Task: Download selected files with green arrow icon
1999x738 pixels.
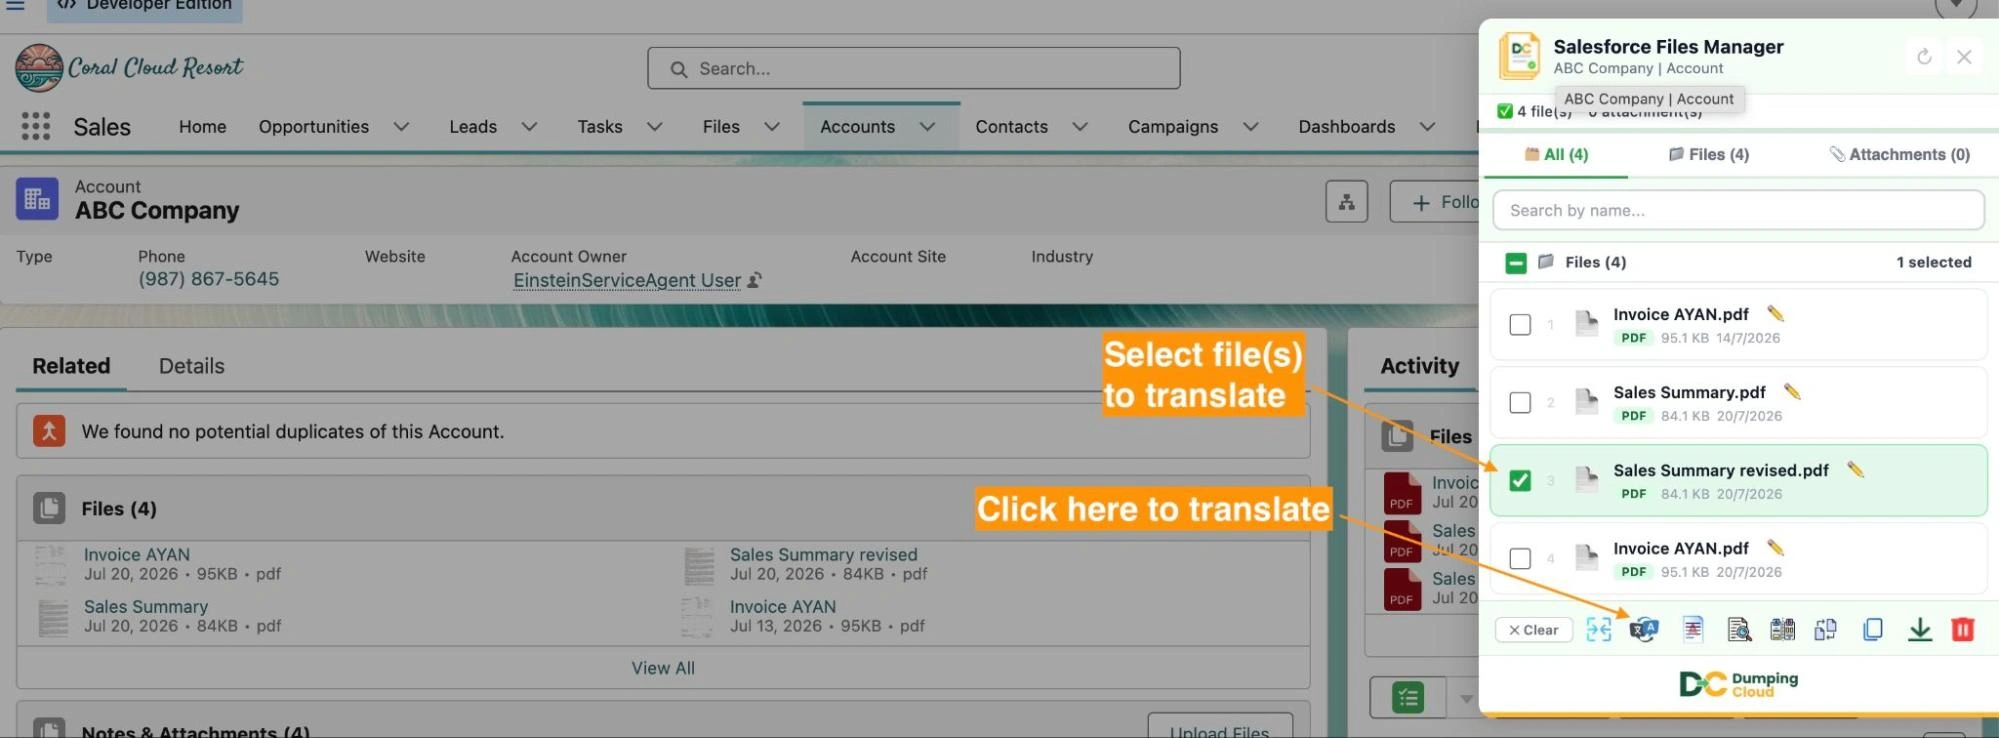Action: [1919, 629]
